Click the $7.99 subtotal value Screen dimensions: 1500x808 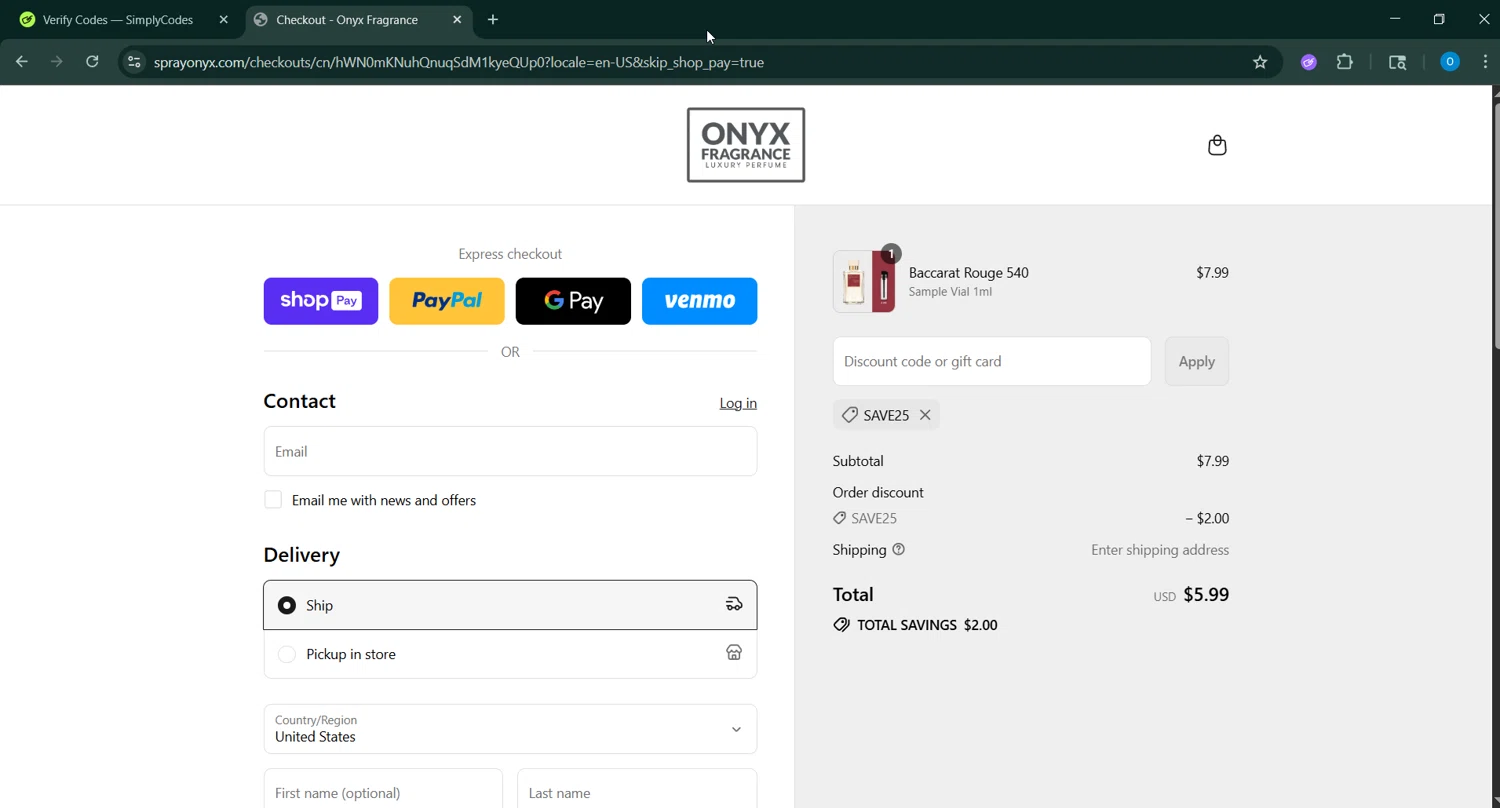(x=1213, y=461)
